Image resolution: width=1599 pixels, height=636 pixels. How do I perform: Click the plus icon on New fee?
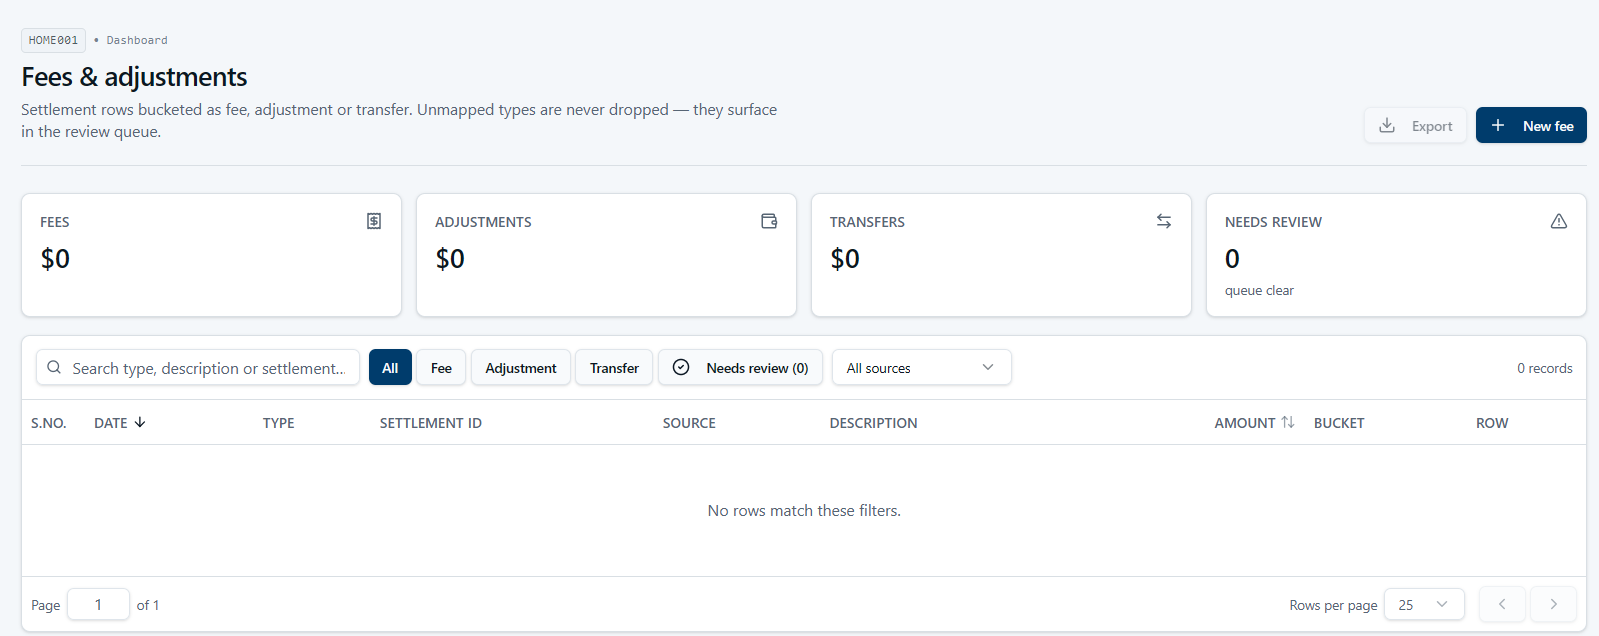(1498, 125)
